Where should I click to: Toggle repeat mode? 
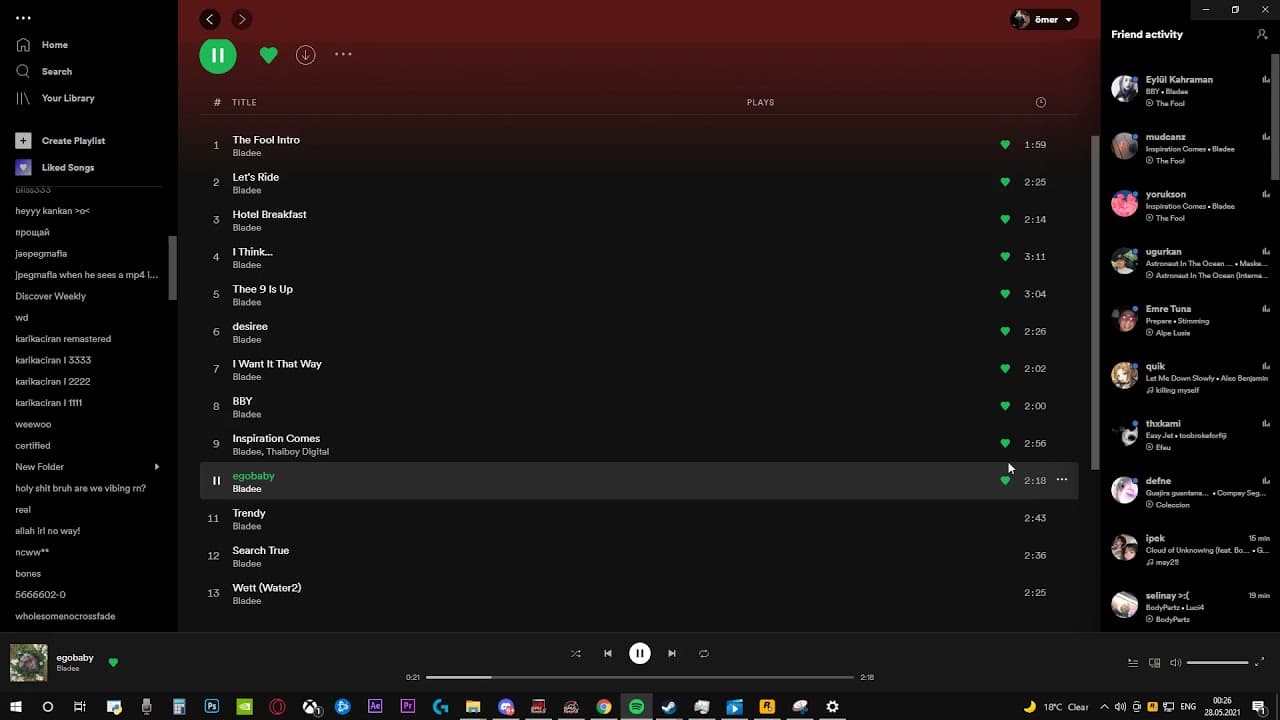click(x=704, y=653)
